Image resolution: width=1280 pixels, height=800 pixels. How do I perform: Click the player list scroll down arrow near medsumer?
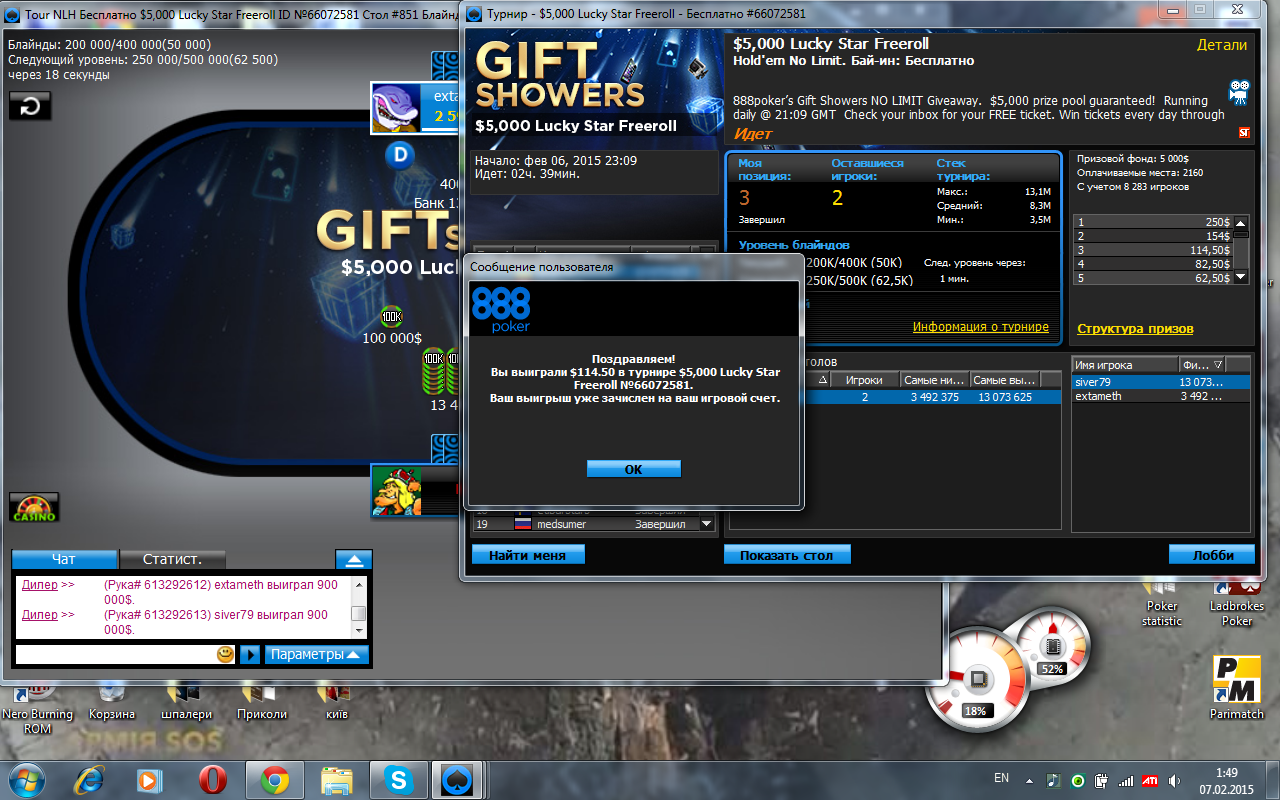click(707, 524)
